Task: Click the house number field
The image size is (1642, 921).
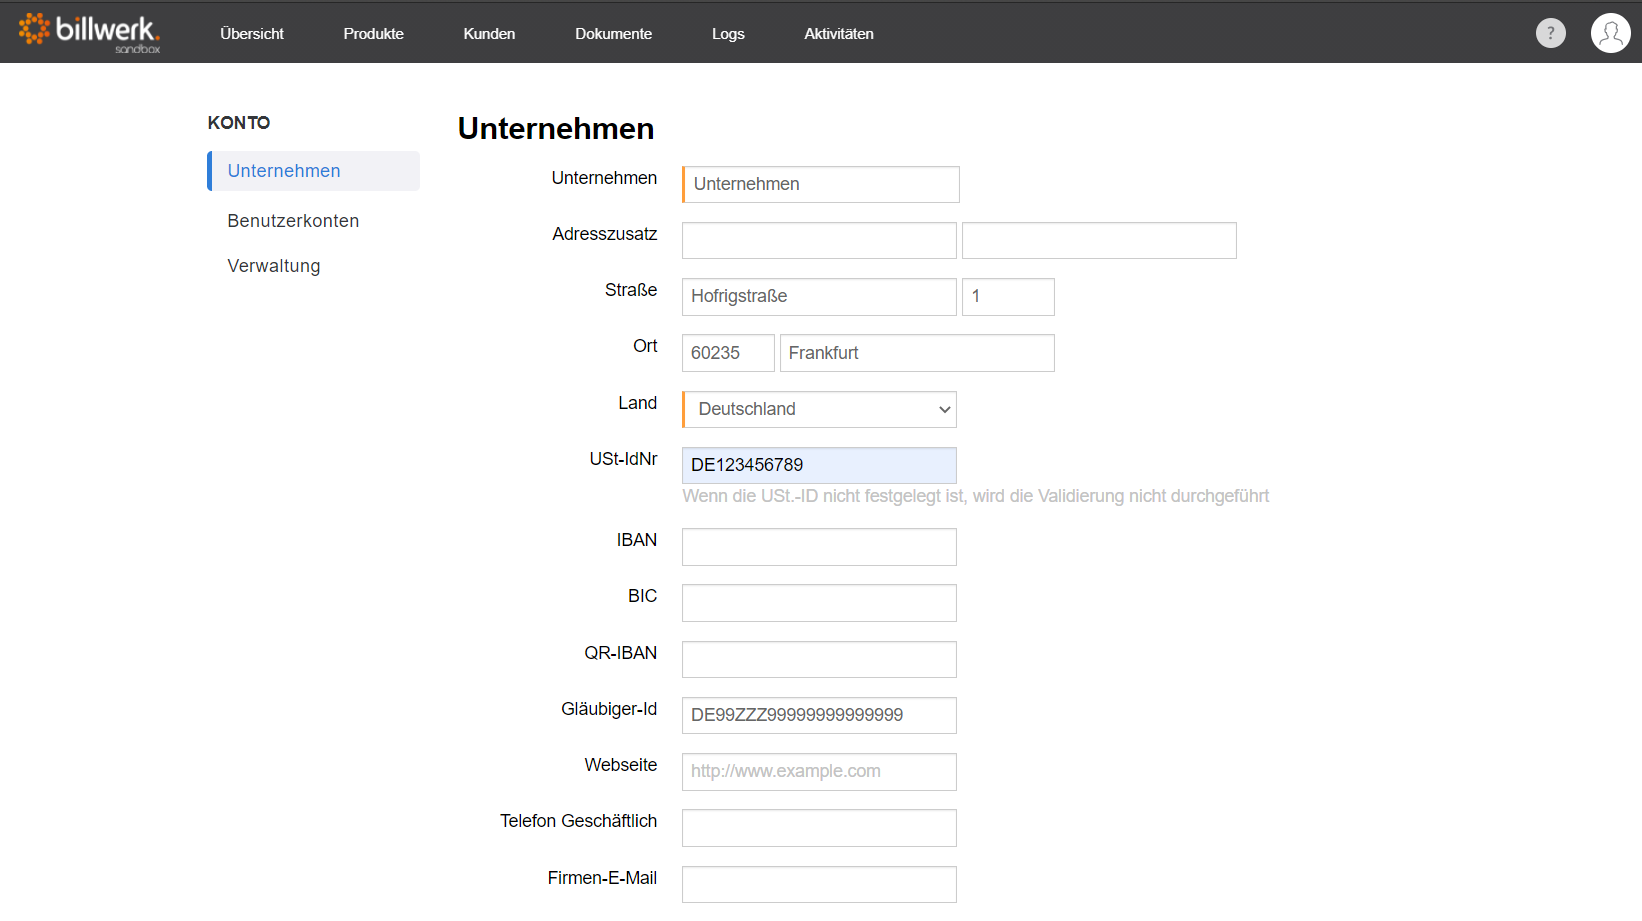Action: click(1008, 297)
